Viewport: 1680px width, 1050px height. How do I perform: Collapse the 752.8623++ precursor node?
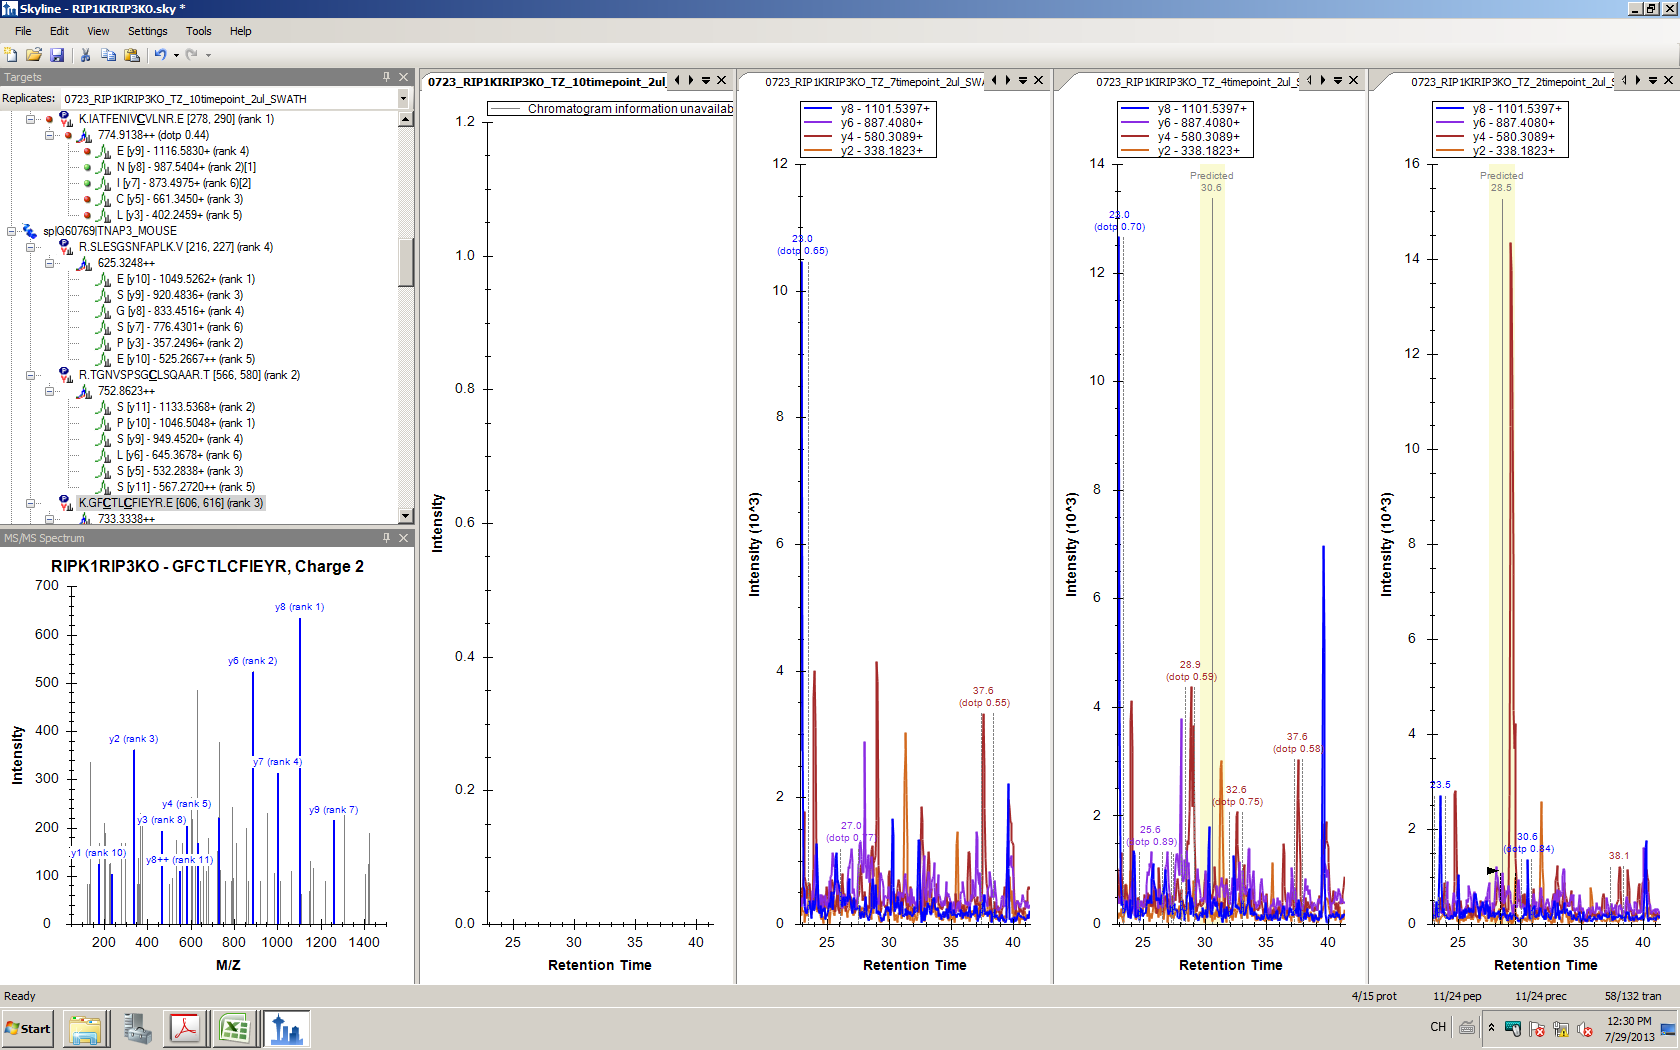pos(49,391)
